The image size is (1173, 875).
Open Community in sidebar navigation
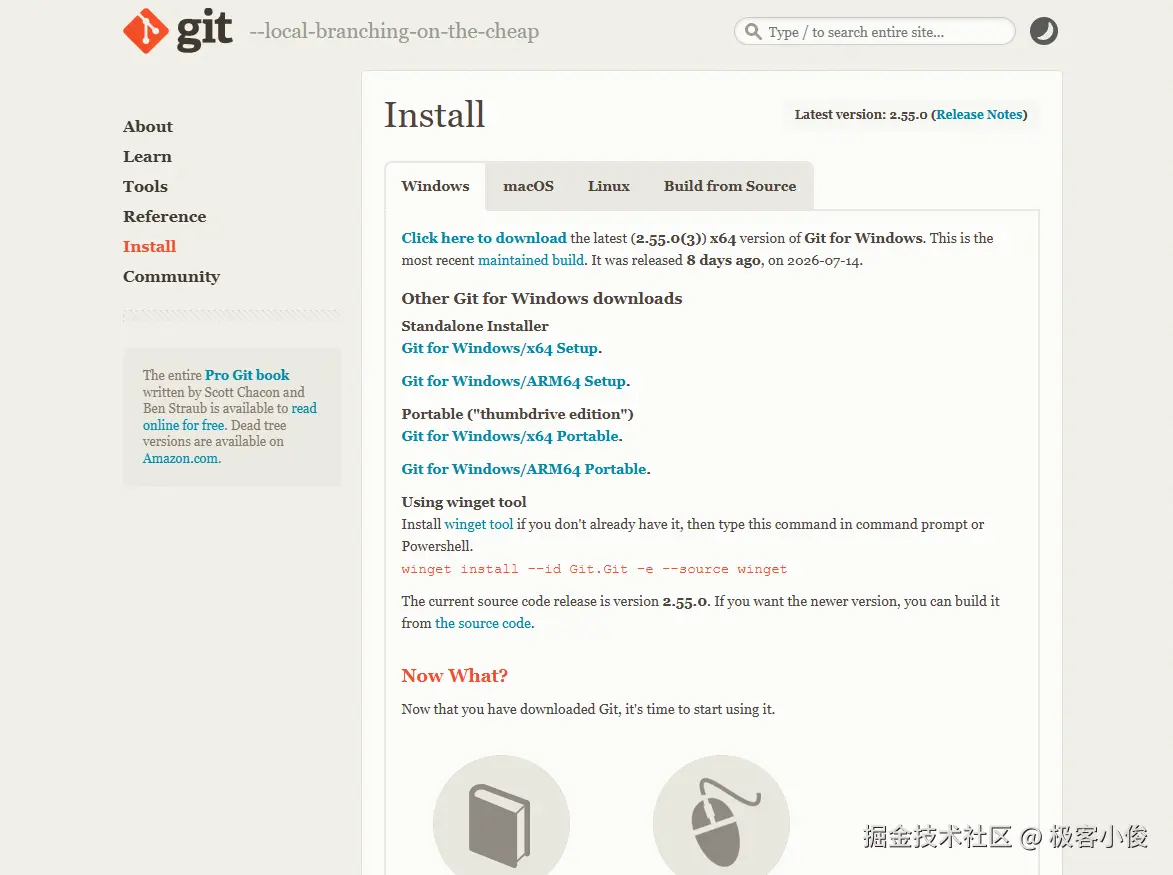[171, 277]
